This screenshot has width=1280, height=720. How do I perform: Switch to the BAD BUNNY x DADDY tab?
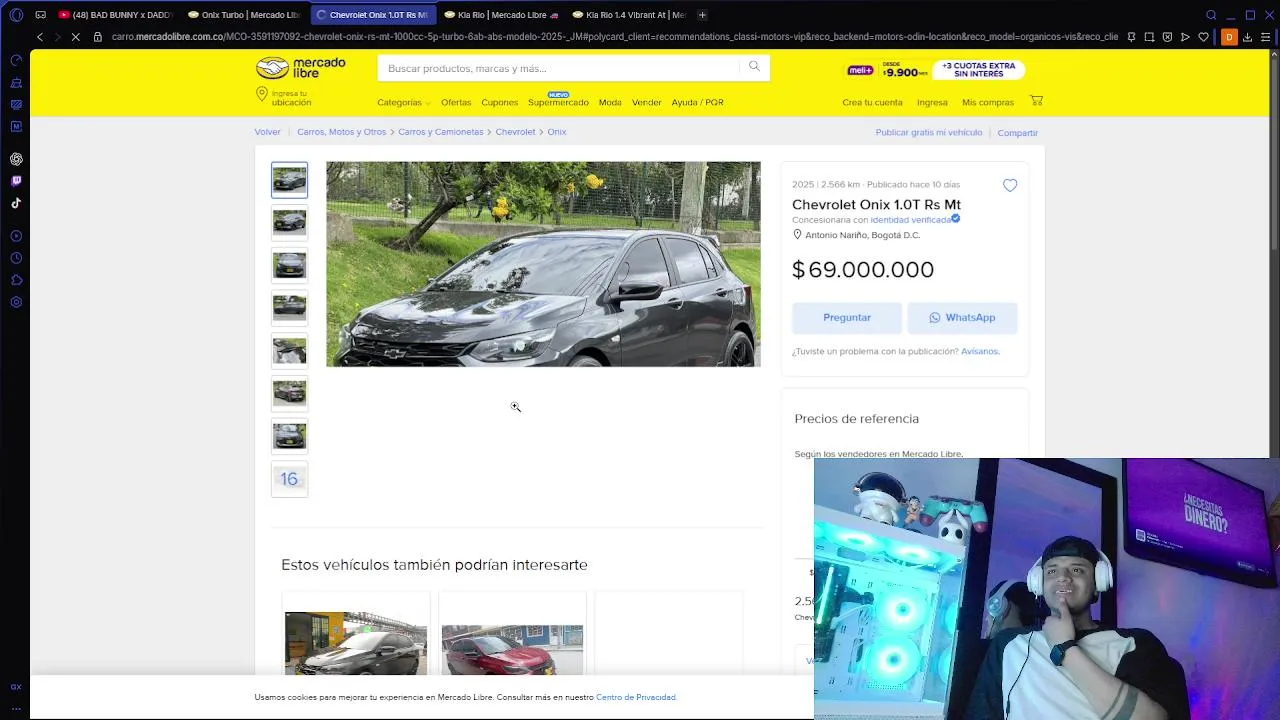pyautogui.click(x=115, y=15)
